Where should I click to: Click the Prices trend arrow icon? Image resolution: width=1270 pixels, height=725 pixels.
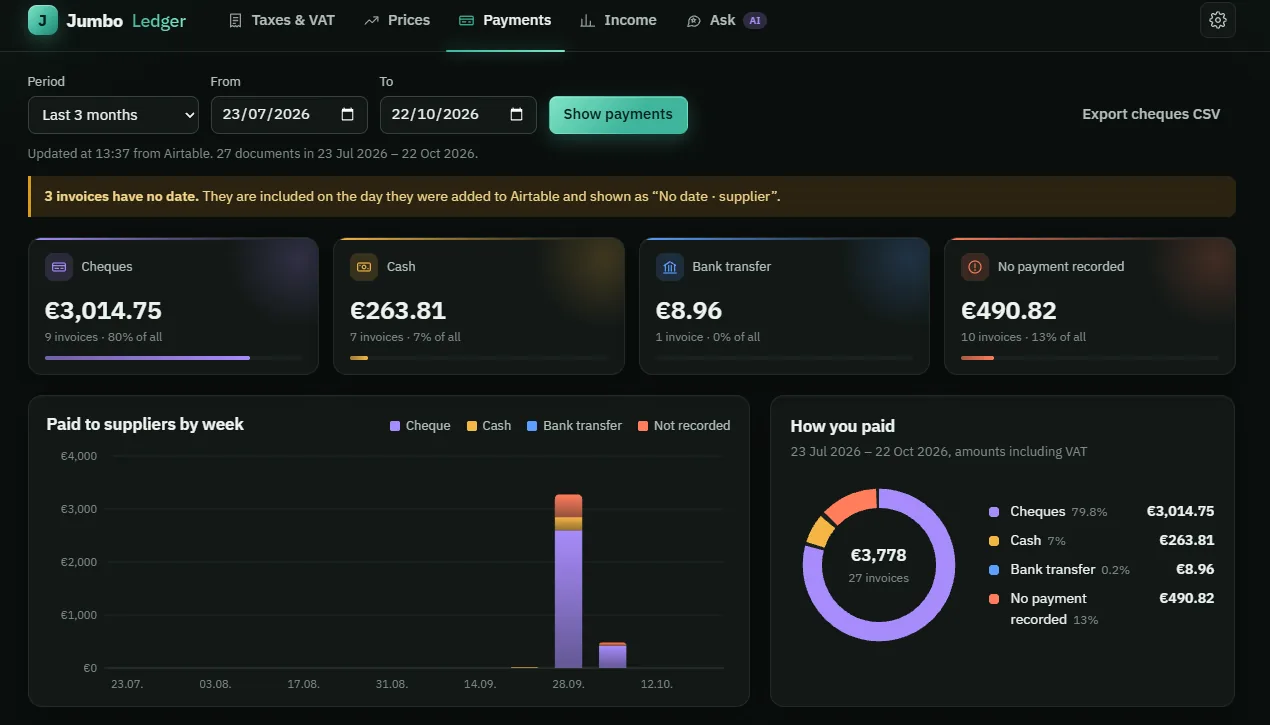click(x=372, y=20)
